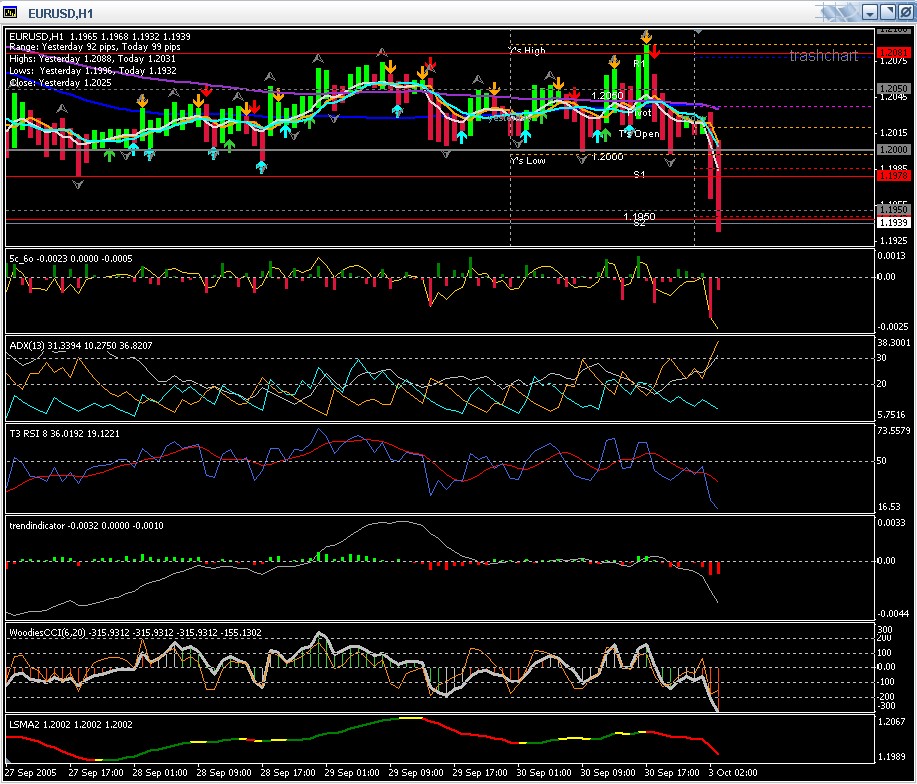Click the '29 Sep 09:00' time axis label
The width and height of the screenshot is (917, 784).
416,772
